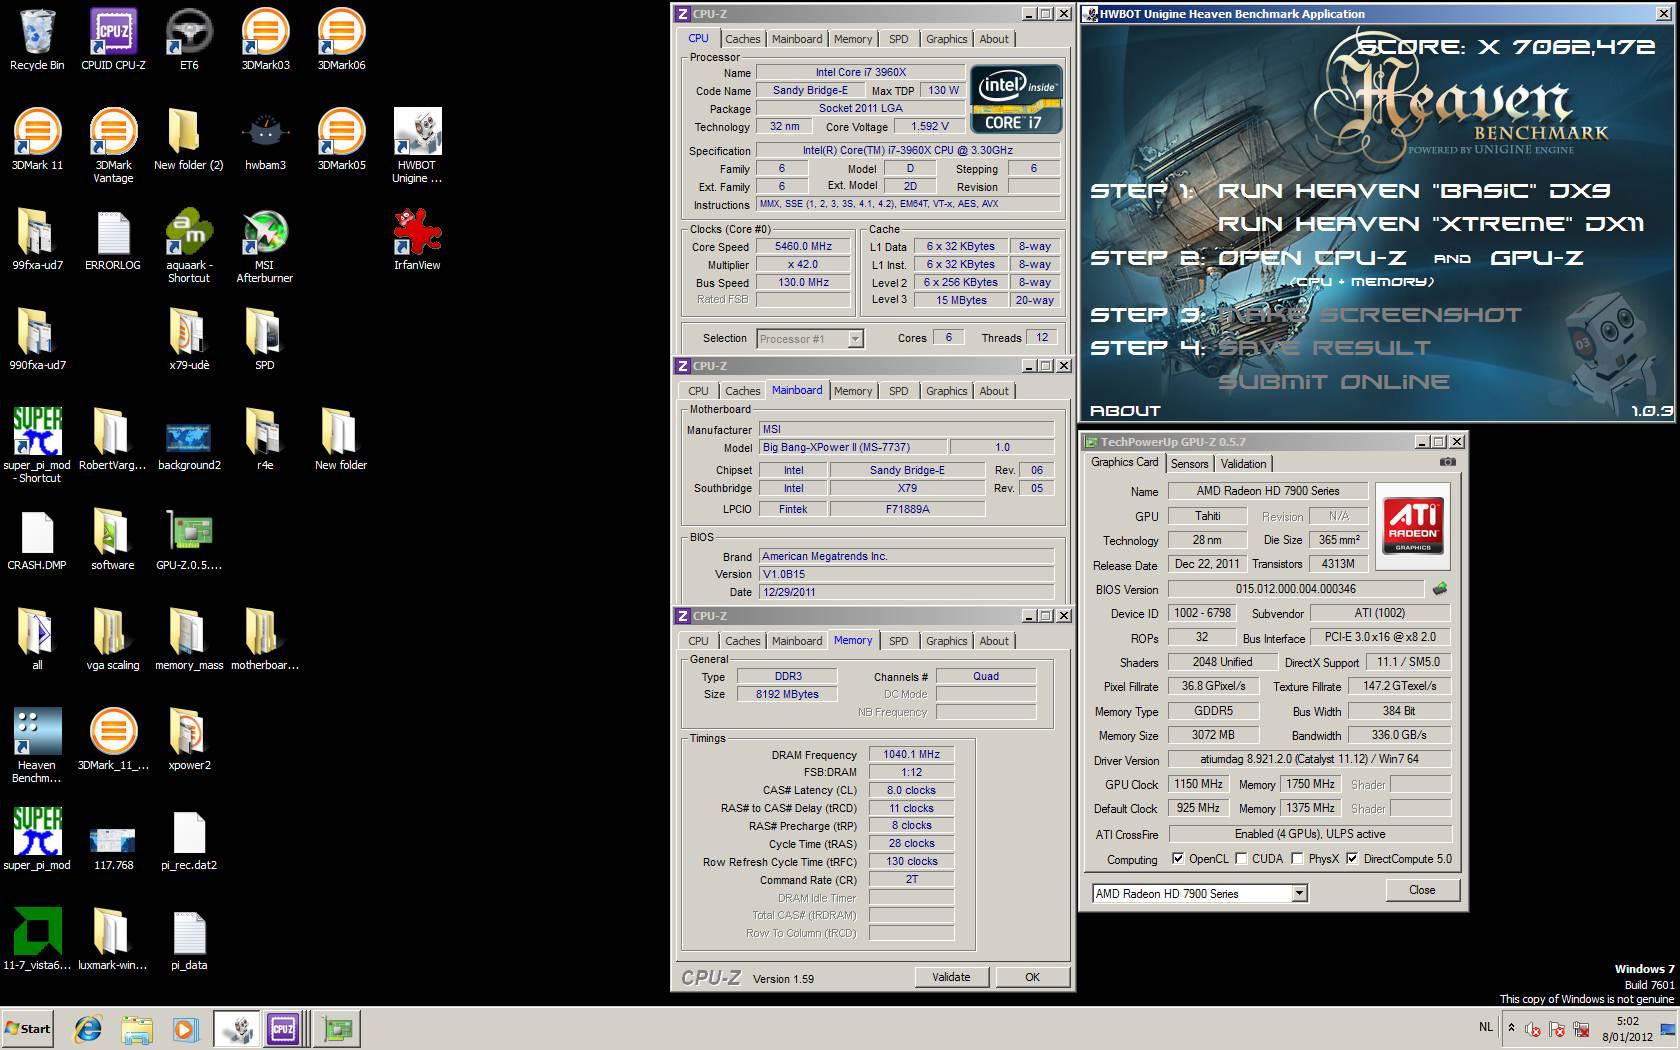Click the BIOS save chip icon in GPU-Z
Viewport: 1680px width, 1050px height.
1440,589
